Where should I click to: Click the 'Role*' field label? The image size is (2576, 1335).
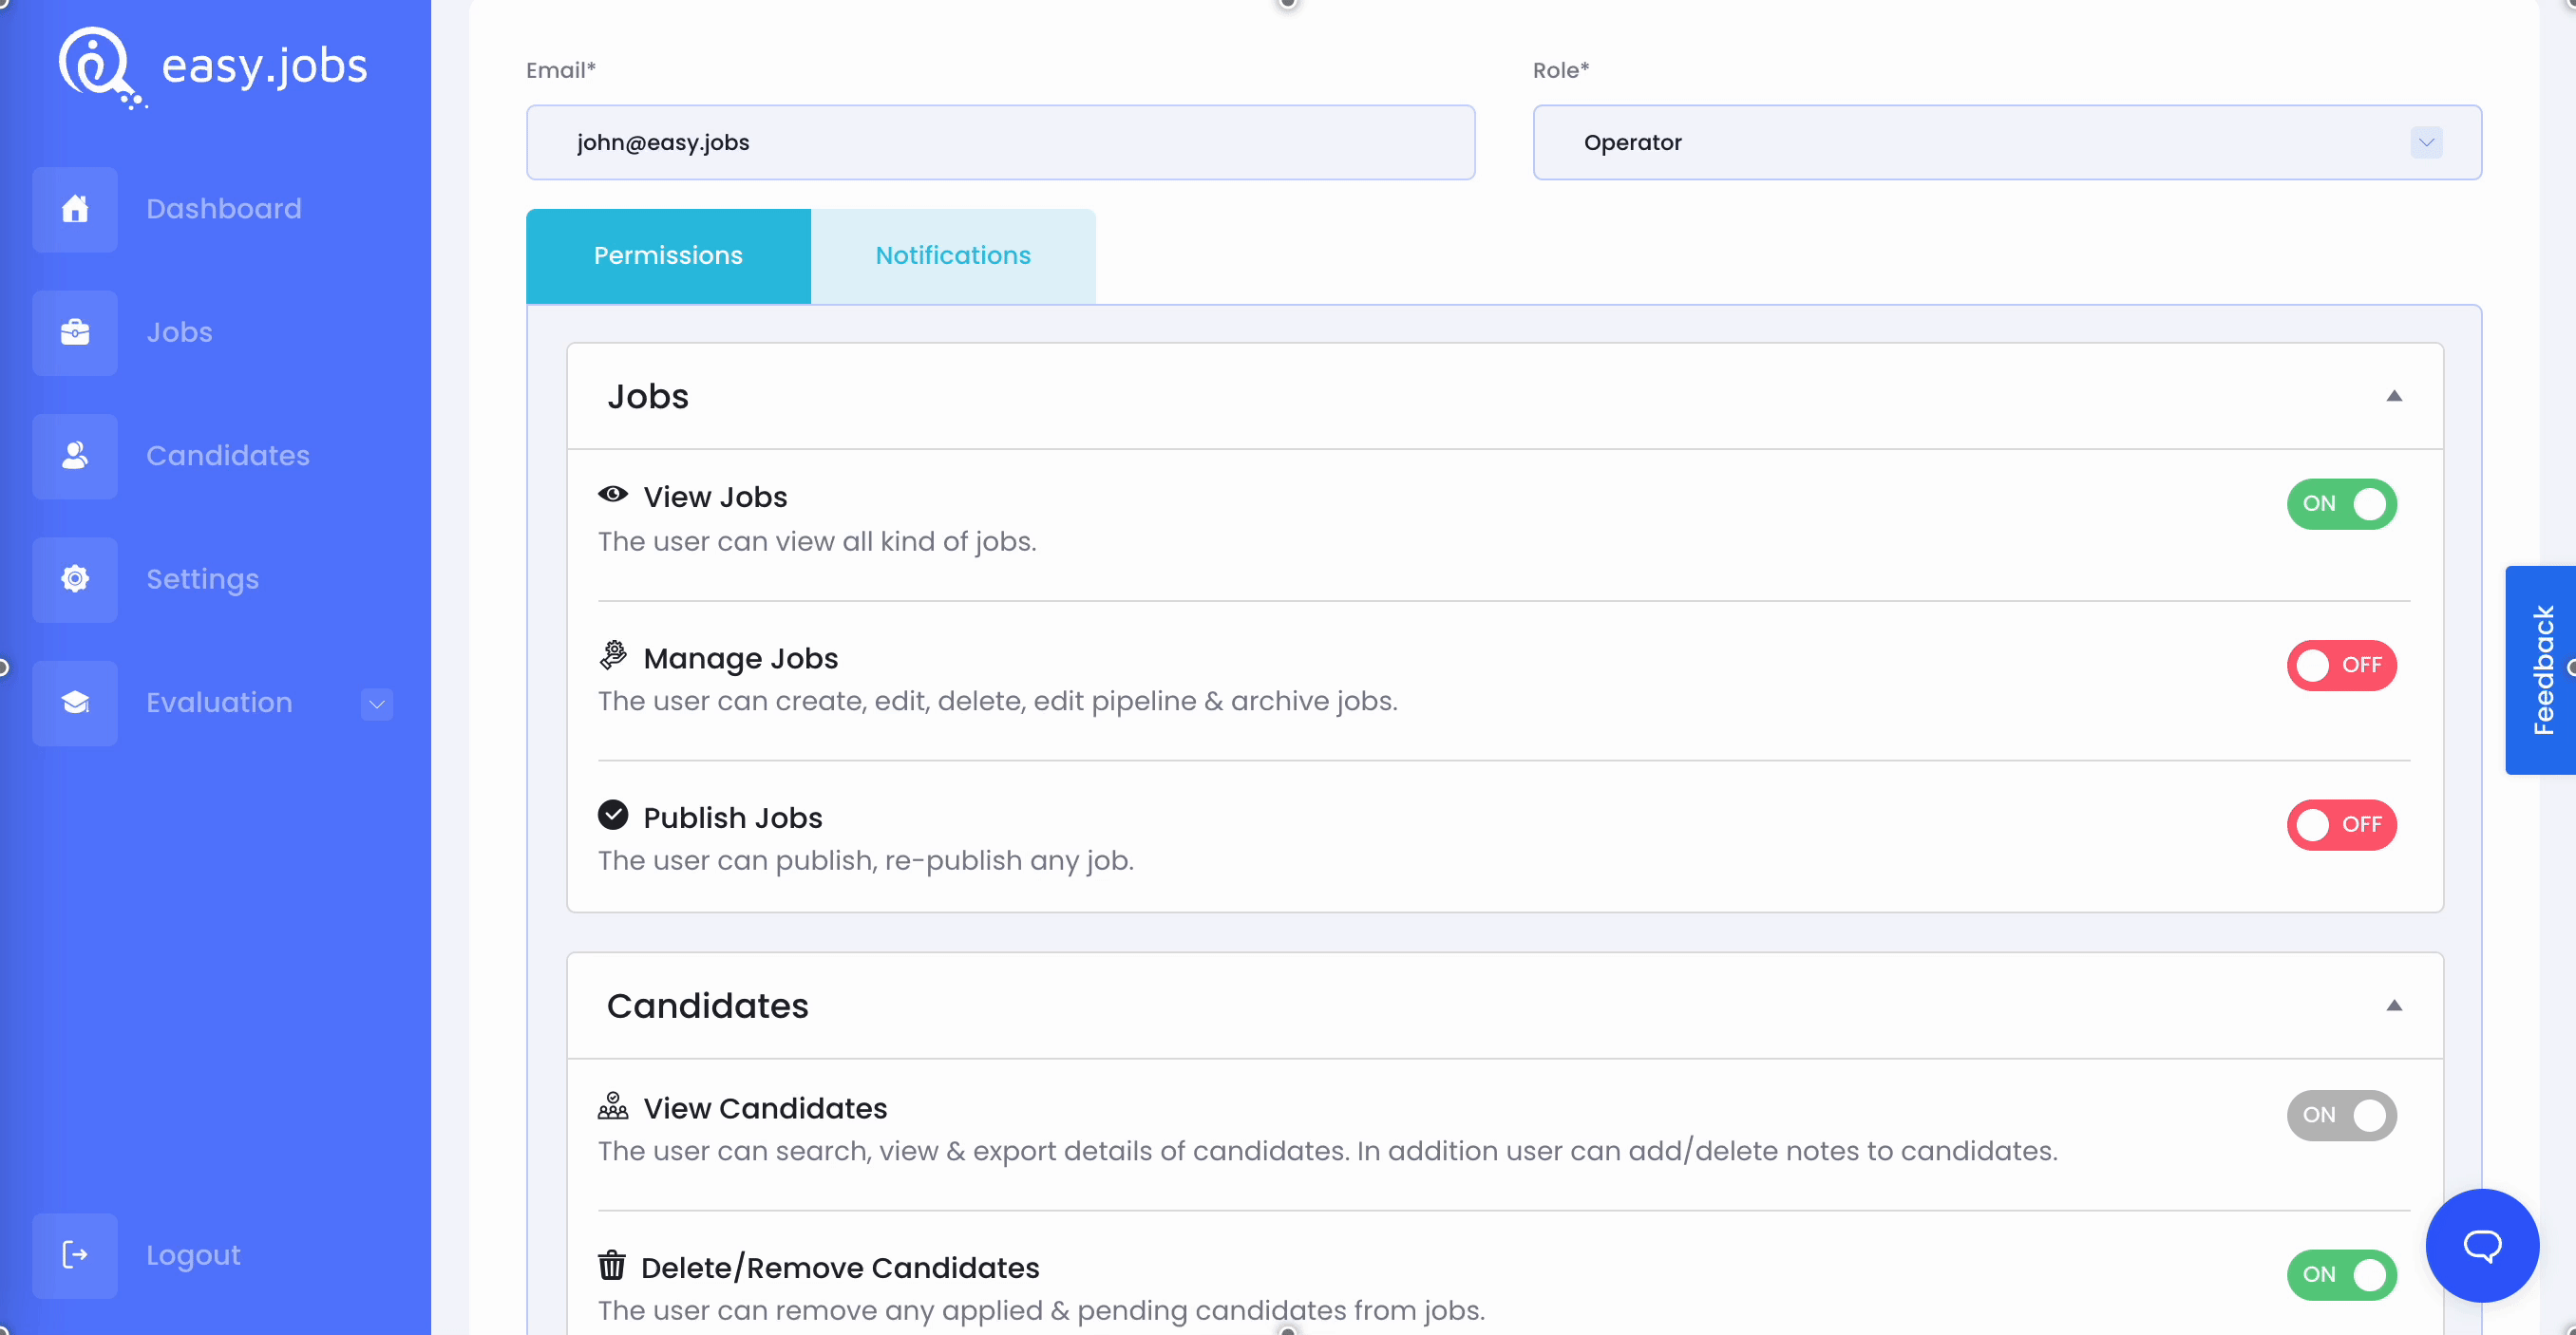pos(1561,70)
